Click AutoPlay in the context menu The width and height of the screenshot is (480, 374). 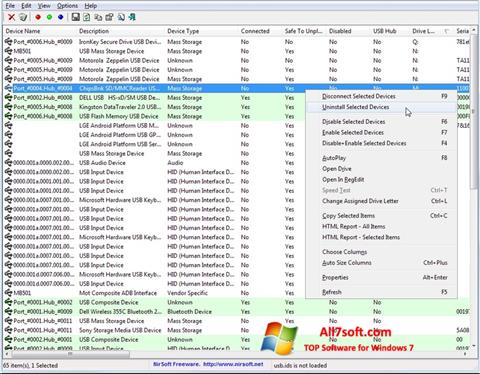(x=382, y=158)
